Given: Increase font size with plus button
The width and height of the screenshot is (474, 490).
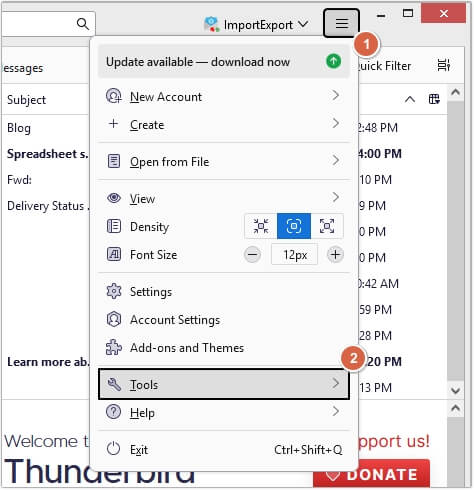Looking at the screenshot, I should click(335, 255).
